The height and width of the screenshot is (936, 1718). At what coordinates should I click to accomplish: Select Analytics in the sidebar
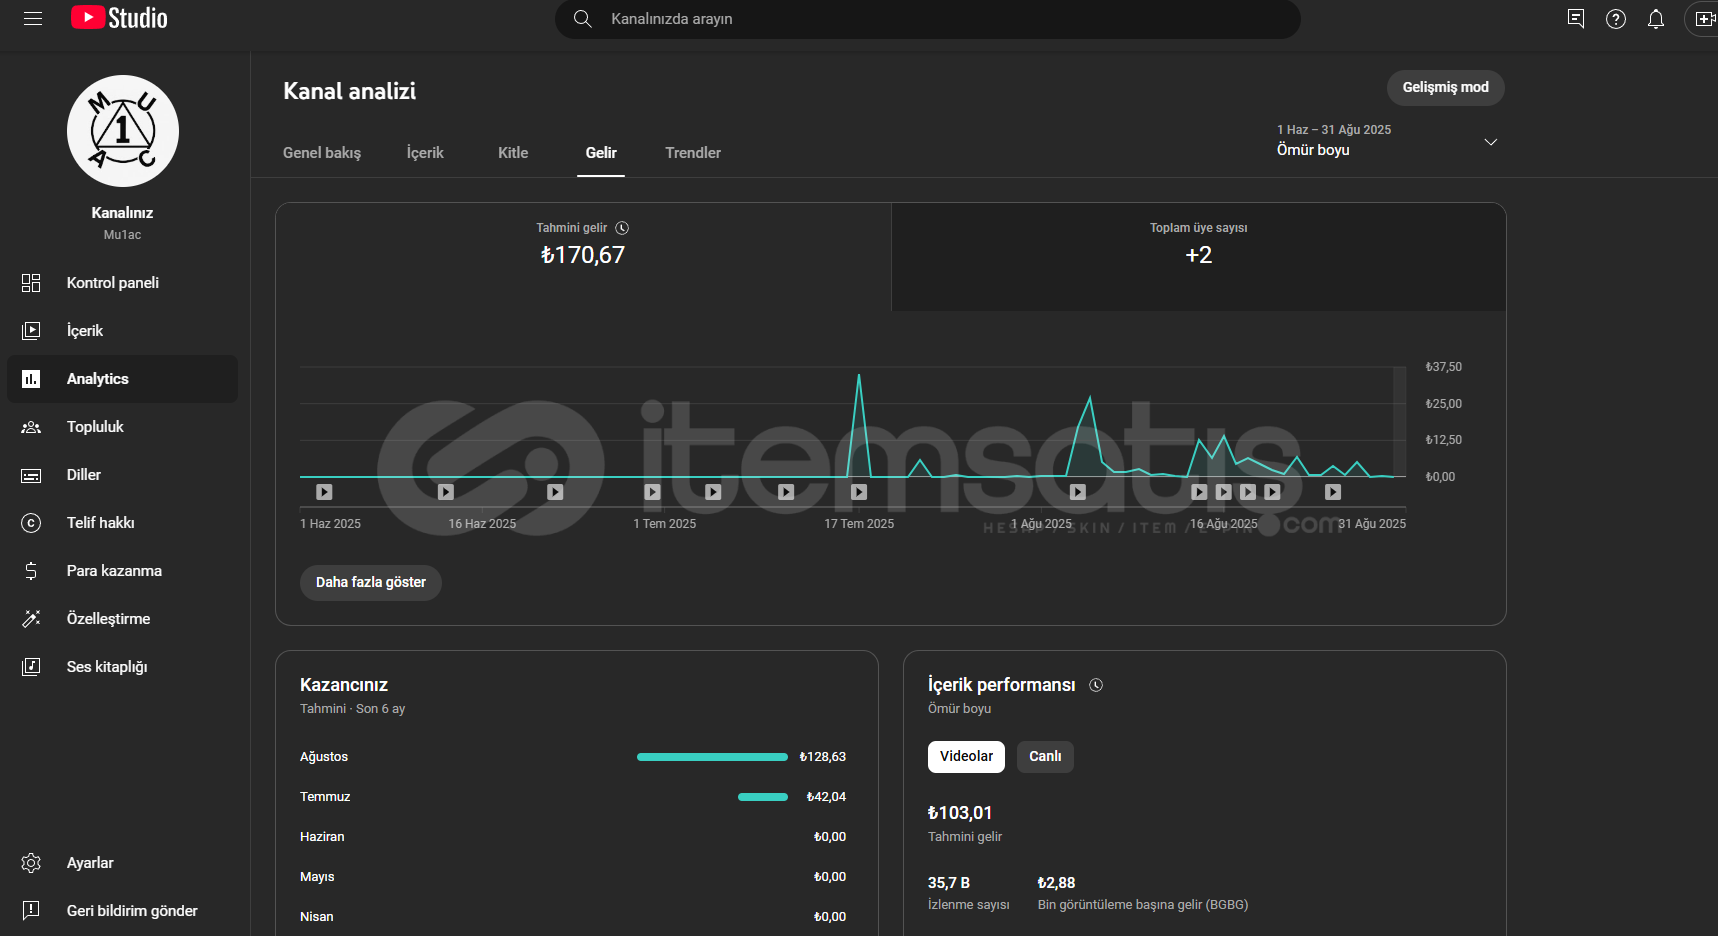click(x=123, y=379)
